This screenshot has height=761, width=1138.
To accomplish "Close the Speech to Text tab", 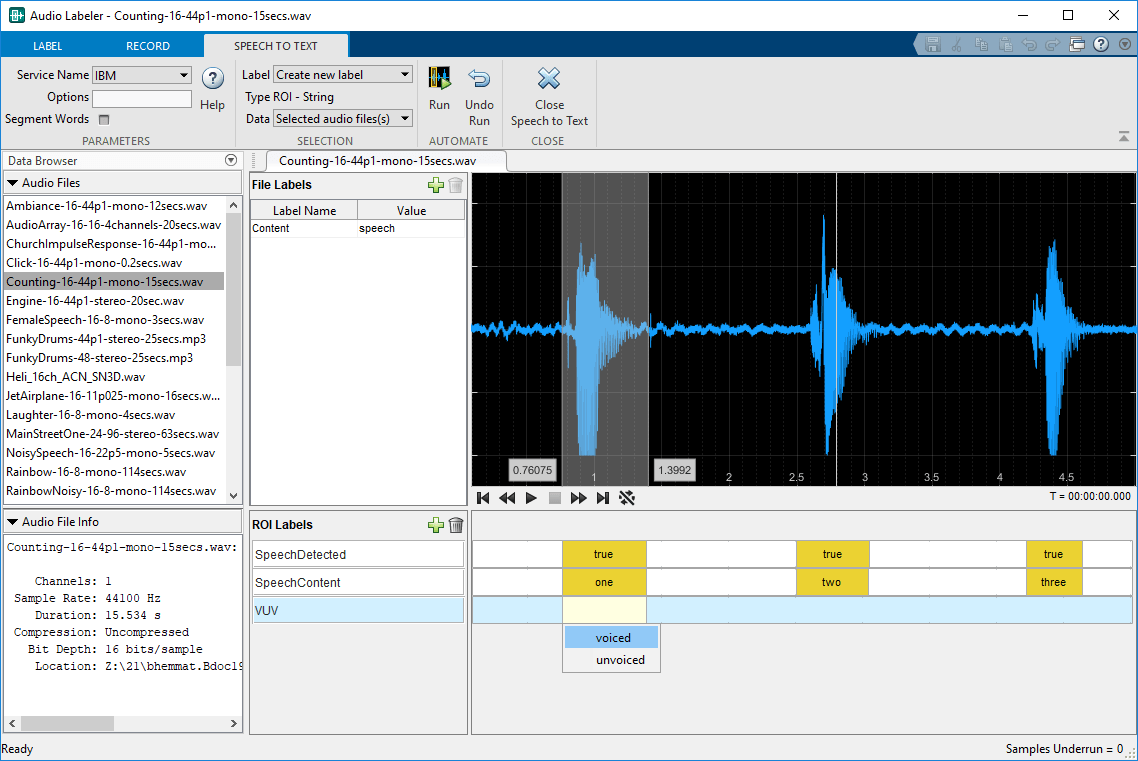I will coord(549,80).
